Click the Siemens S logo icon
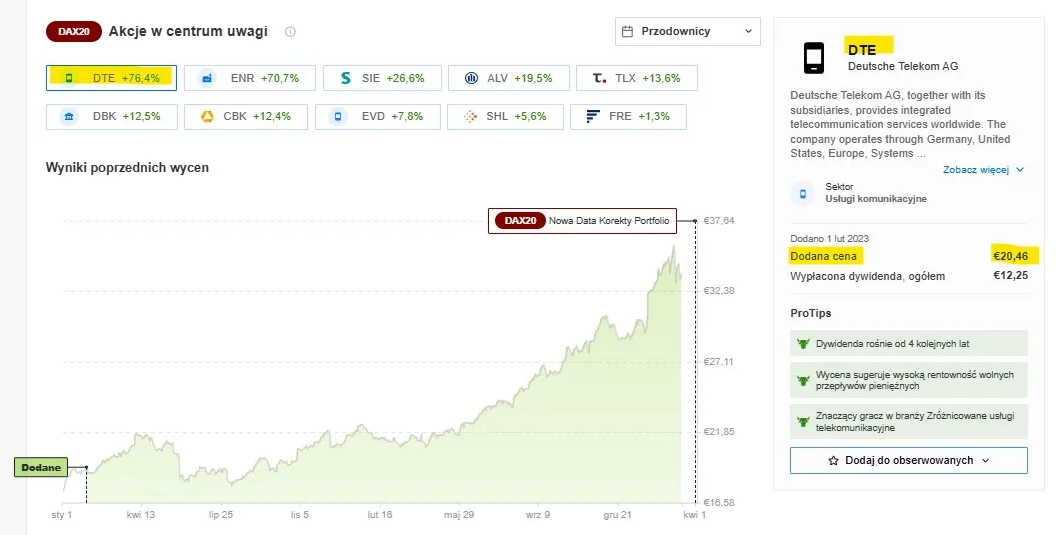This screenshot has width=1059, height=535. tap(346, 78)
